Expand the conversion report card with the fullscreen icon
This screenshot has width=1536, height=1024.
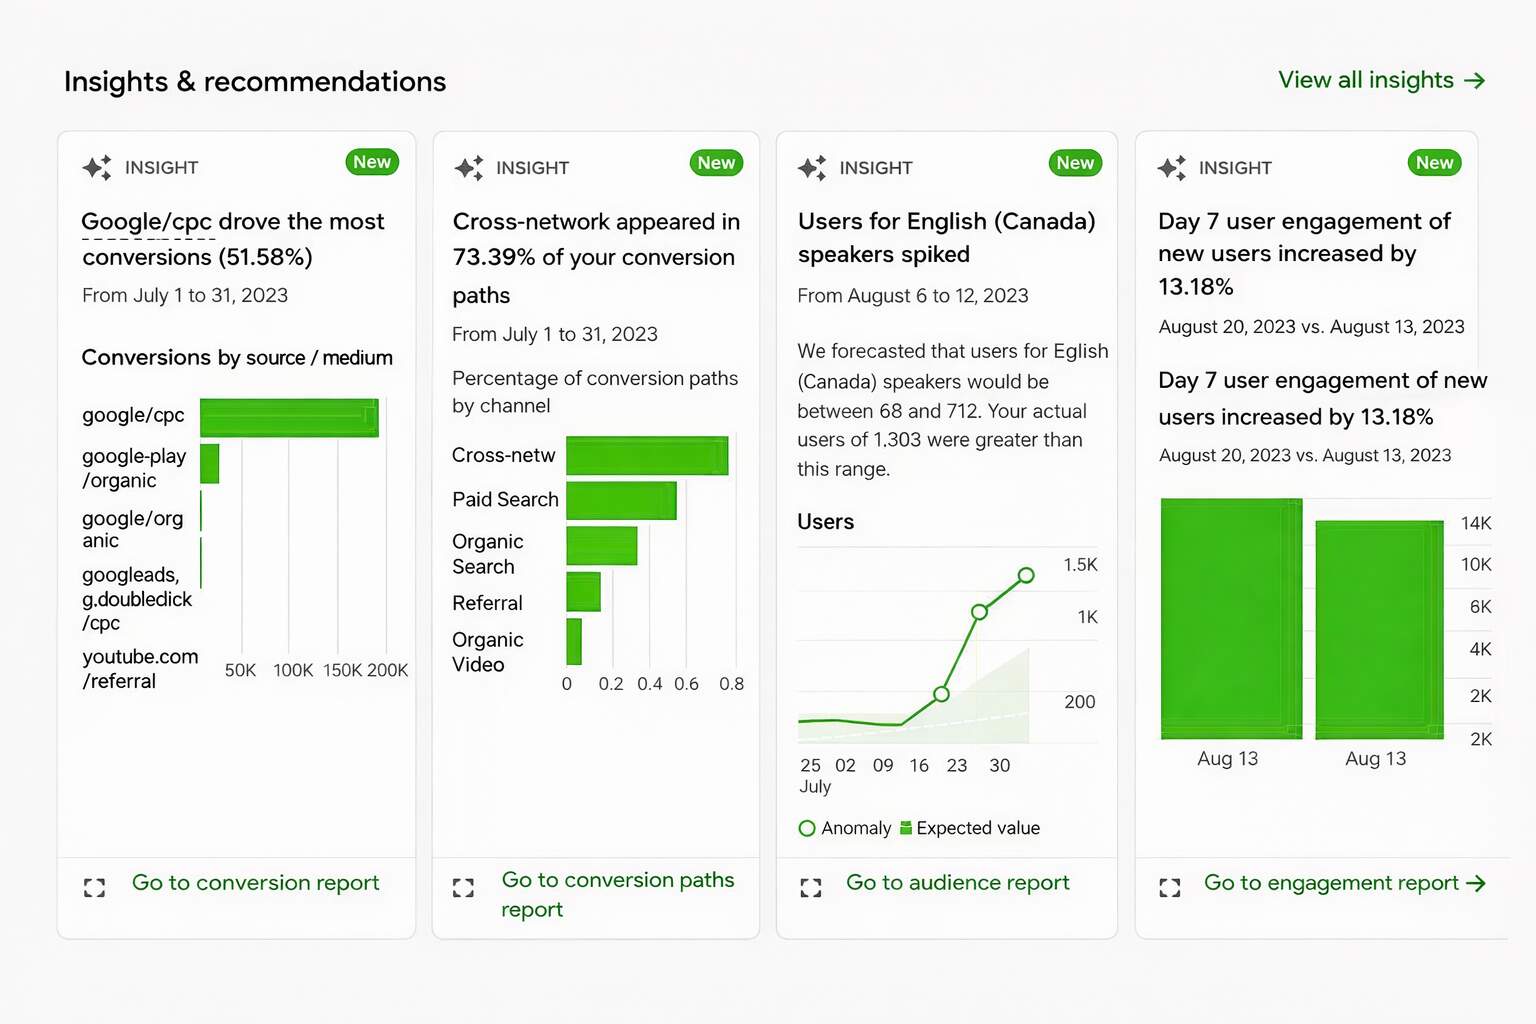[94, 887]
